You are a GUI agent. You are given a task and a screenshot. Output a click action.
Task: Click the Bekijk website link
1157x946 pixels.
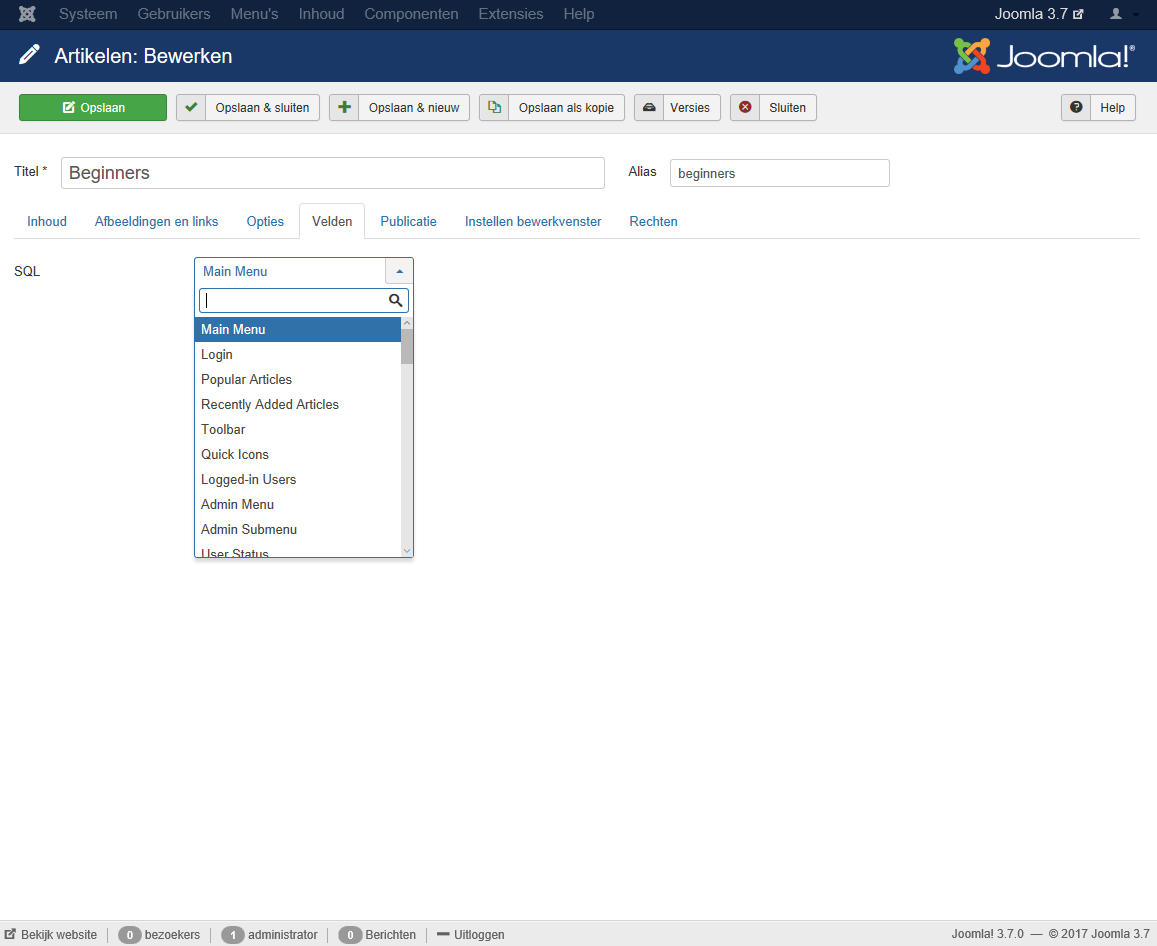(51, 935)
